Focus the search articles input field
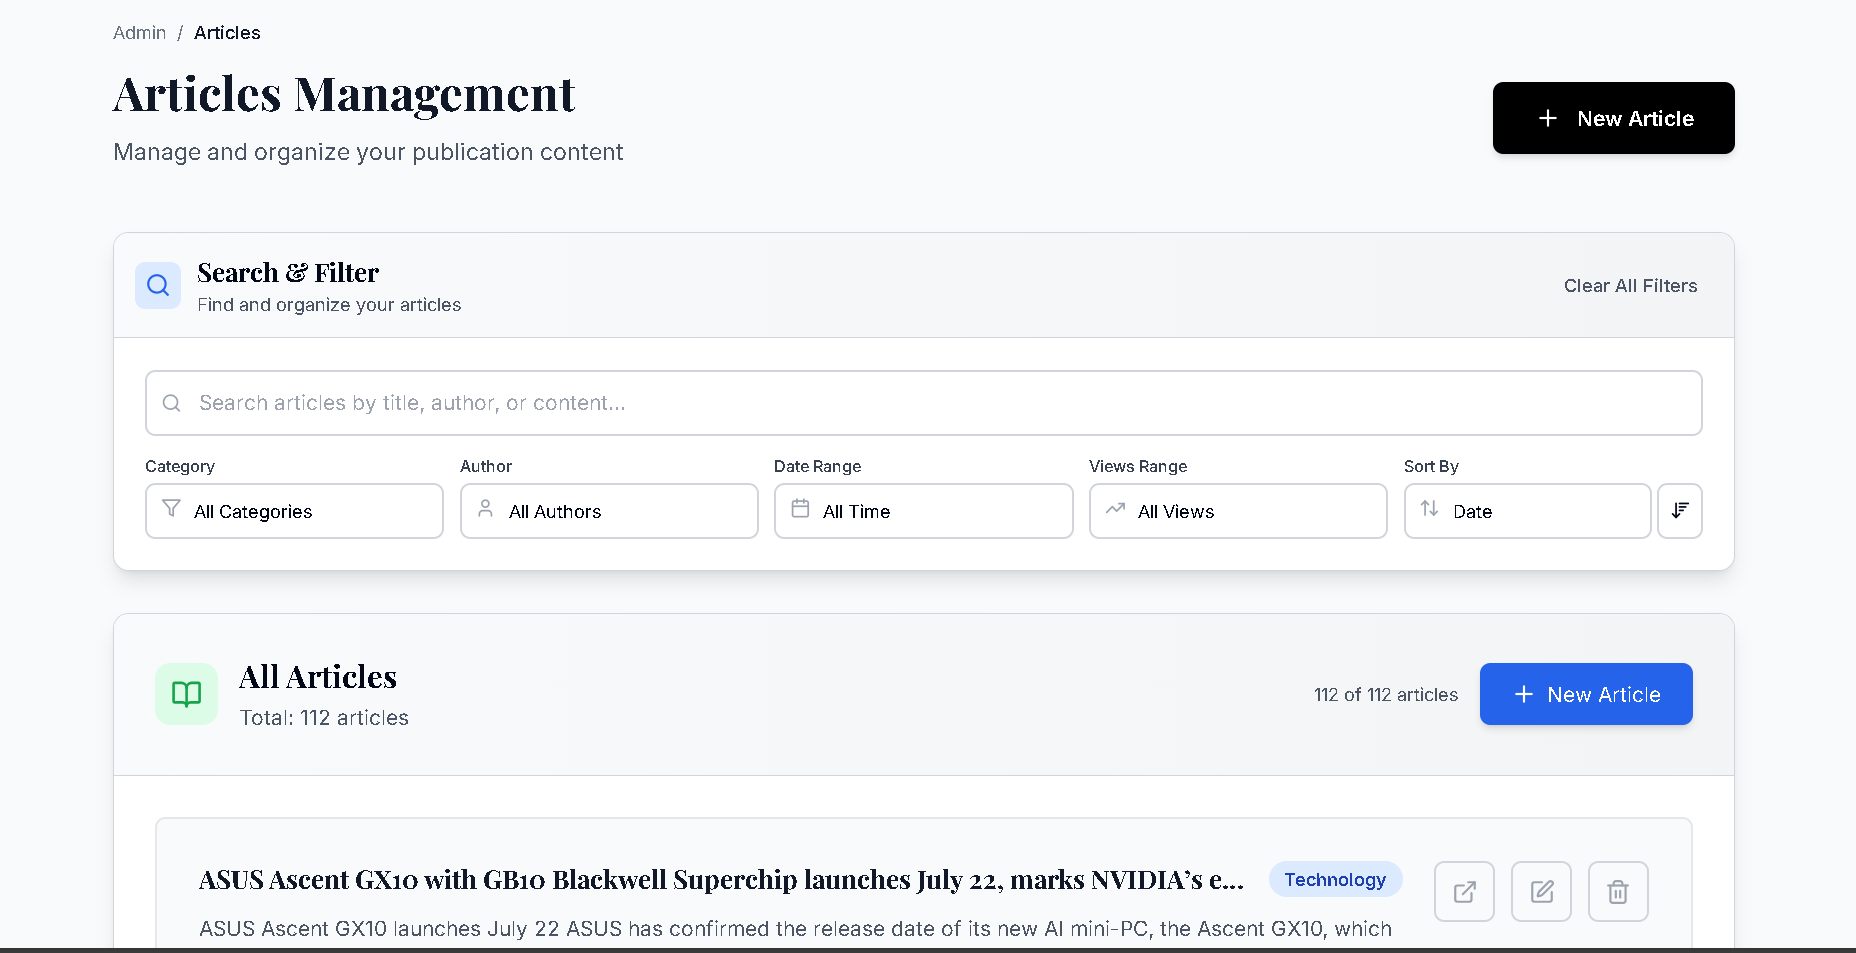1856x953 pixels. pyautogui.click(x=924, y=403)
